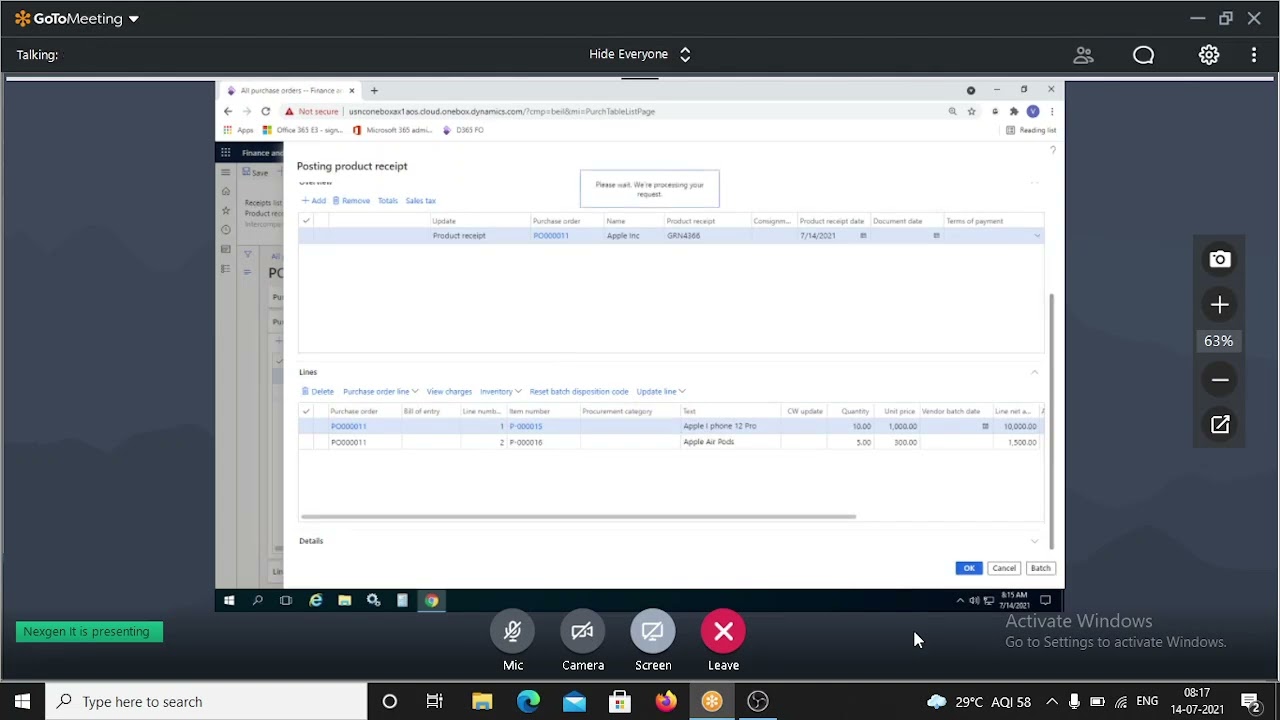
Task: Toggle Hide Everyone view selector
Action: 640,54
